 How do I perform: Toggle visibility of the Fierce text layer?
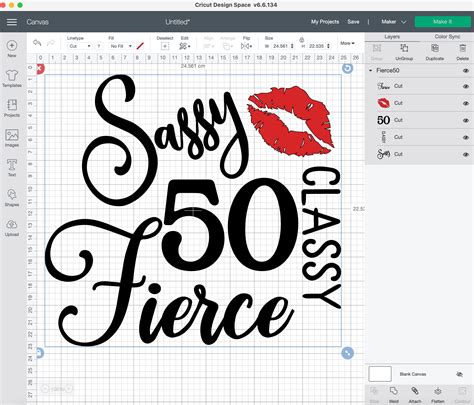tap(466, 86)
